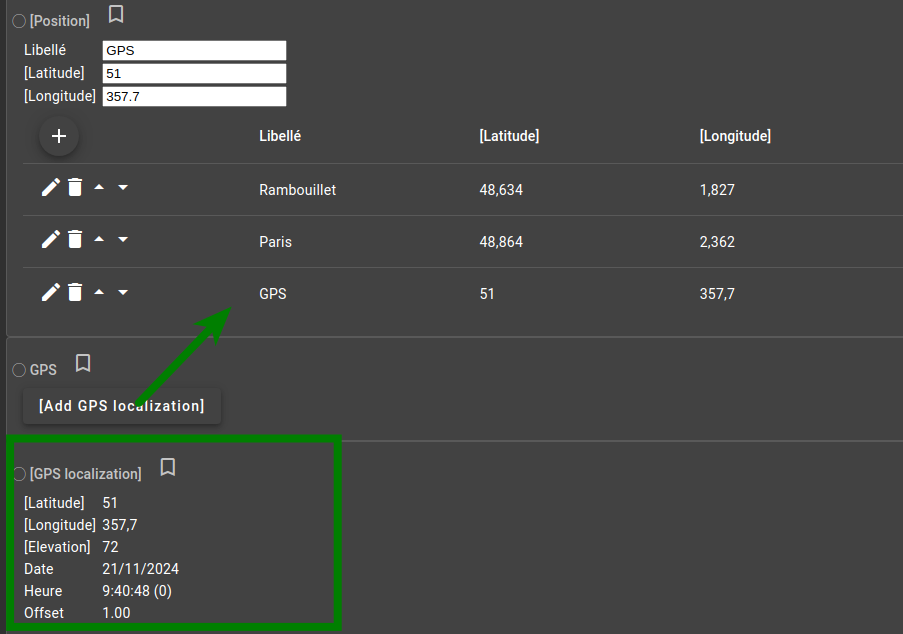This screenshot has height=634, width=903.
Task: Click longitude value 357,7 in the table
Action: pos(717,294)
